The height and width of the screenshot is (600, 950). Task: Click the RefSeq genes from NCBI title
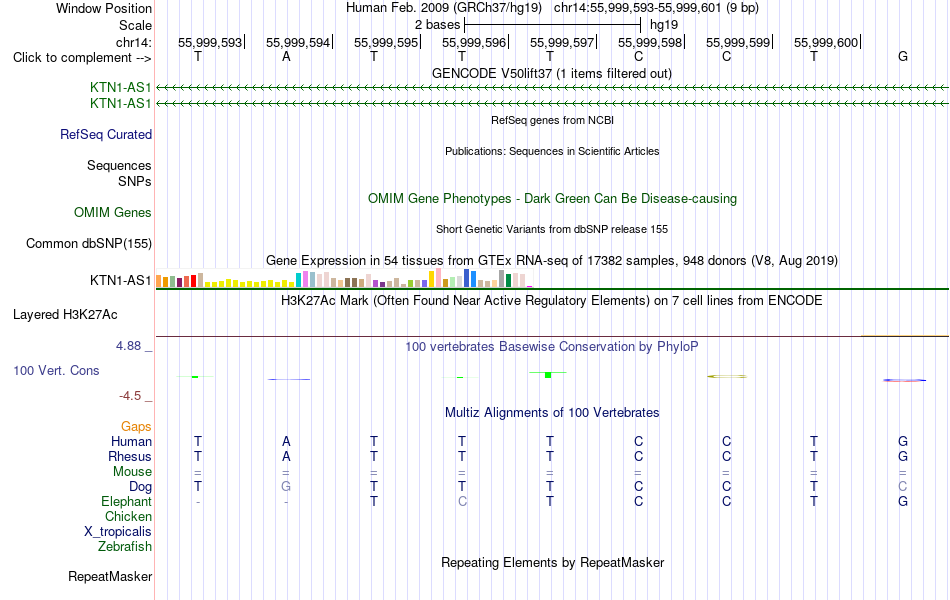click(552, 120)
